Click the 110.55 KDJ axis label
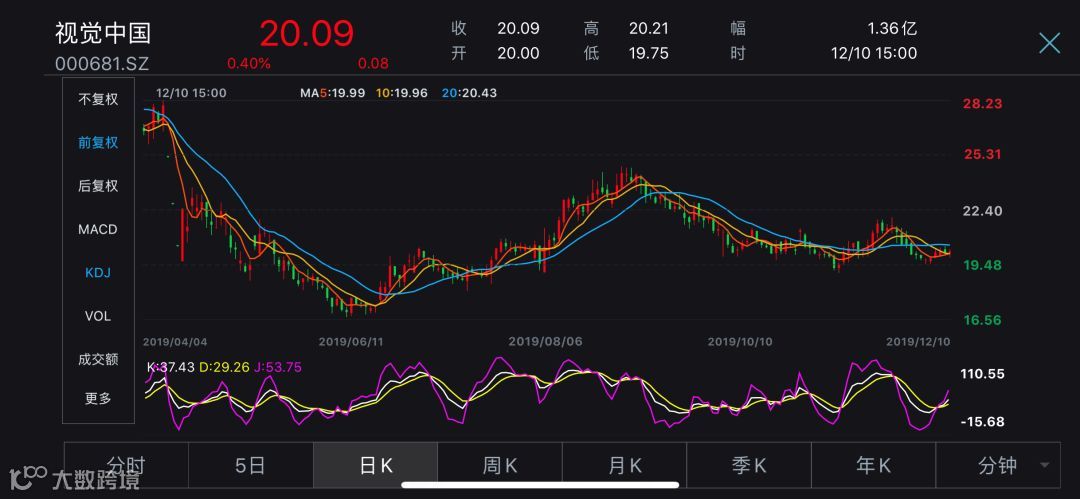The height and width of the screenshot is (499, 1080). [981, 374]
